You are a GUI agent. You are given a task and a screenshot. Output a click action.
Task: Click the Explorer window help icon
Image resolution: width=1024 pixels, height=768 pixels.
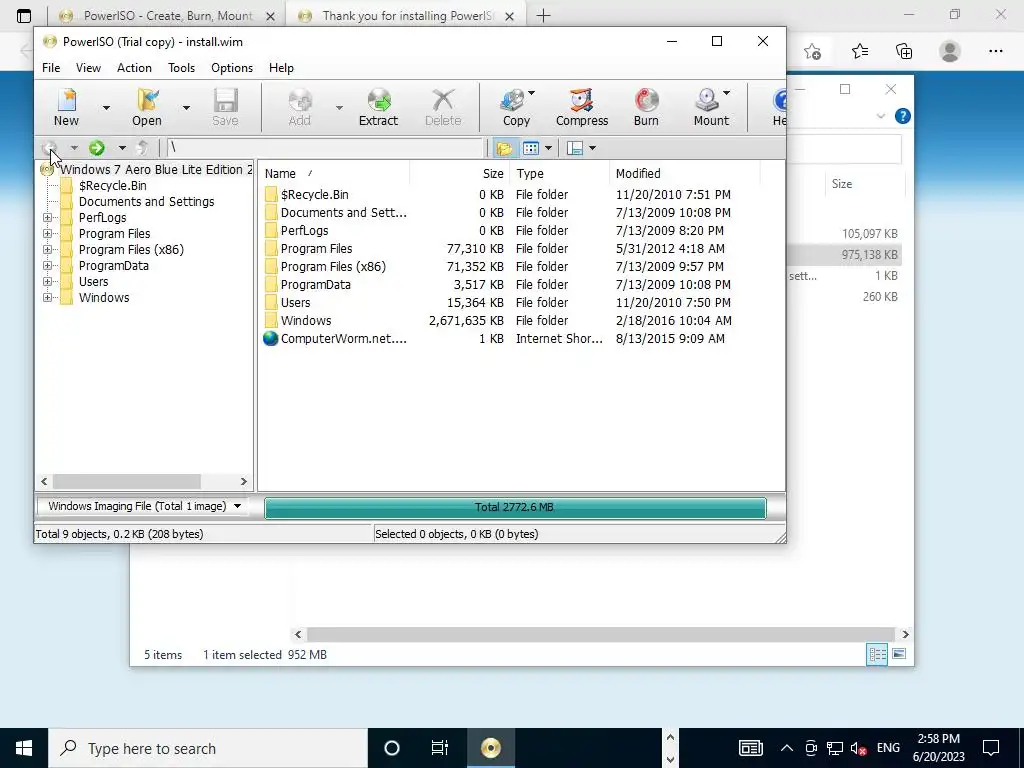pyautogui.click(x=903, y=116)
